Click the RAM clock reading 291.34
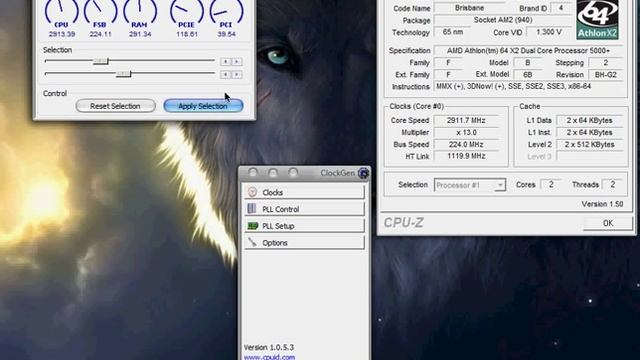The height and width of the screenshot is (360, 640). pyautogui.click(x=140, y=34)
